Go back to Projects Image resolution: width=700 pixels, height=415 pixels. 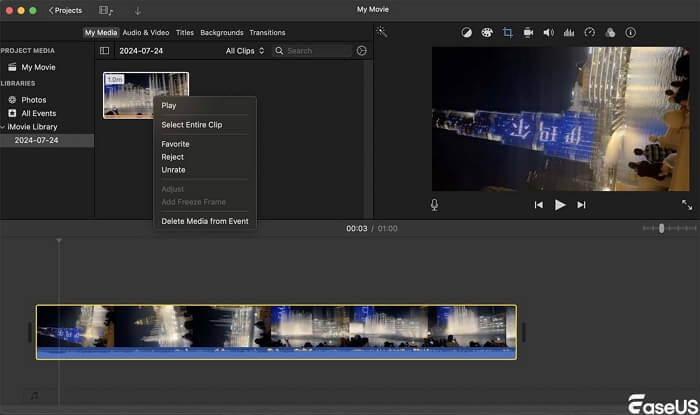pyautogui.click(x=66, y=10)
